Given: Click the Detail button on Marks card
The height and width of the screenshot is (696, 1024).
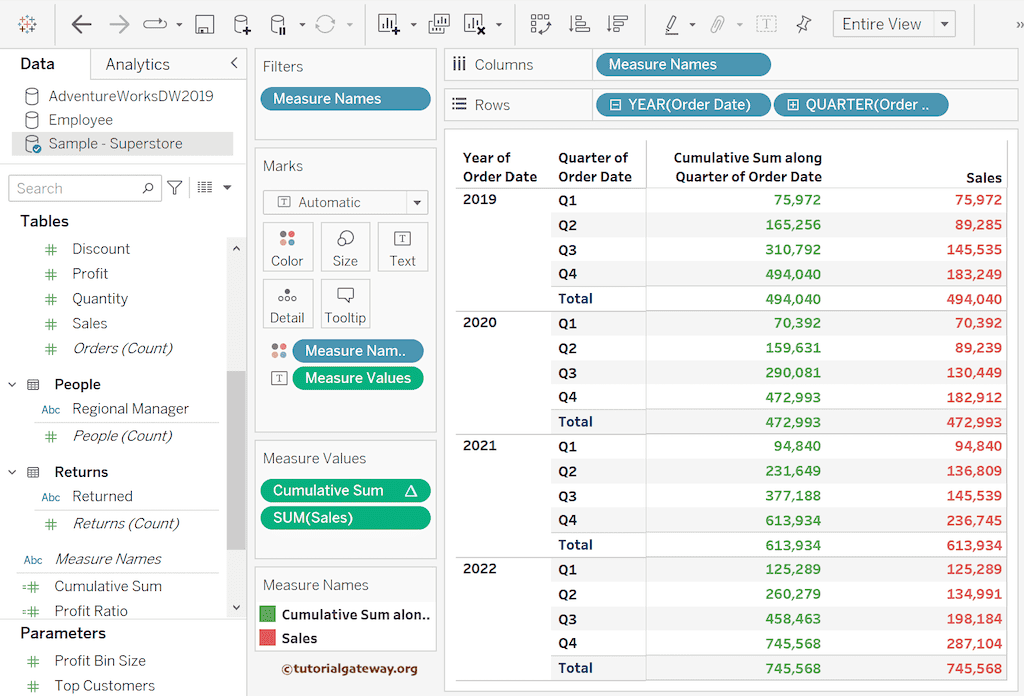Looking at the screenshot, I should [x=288, y=303].
